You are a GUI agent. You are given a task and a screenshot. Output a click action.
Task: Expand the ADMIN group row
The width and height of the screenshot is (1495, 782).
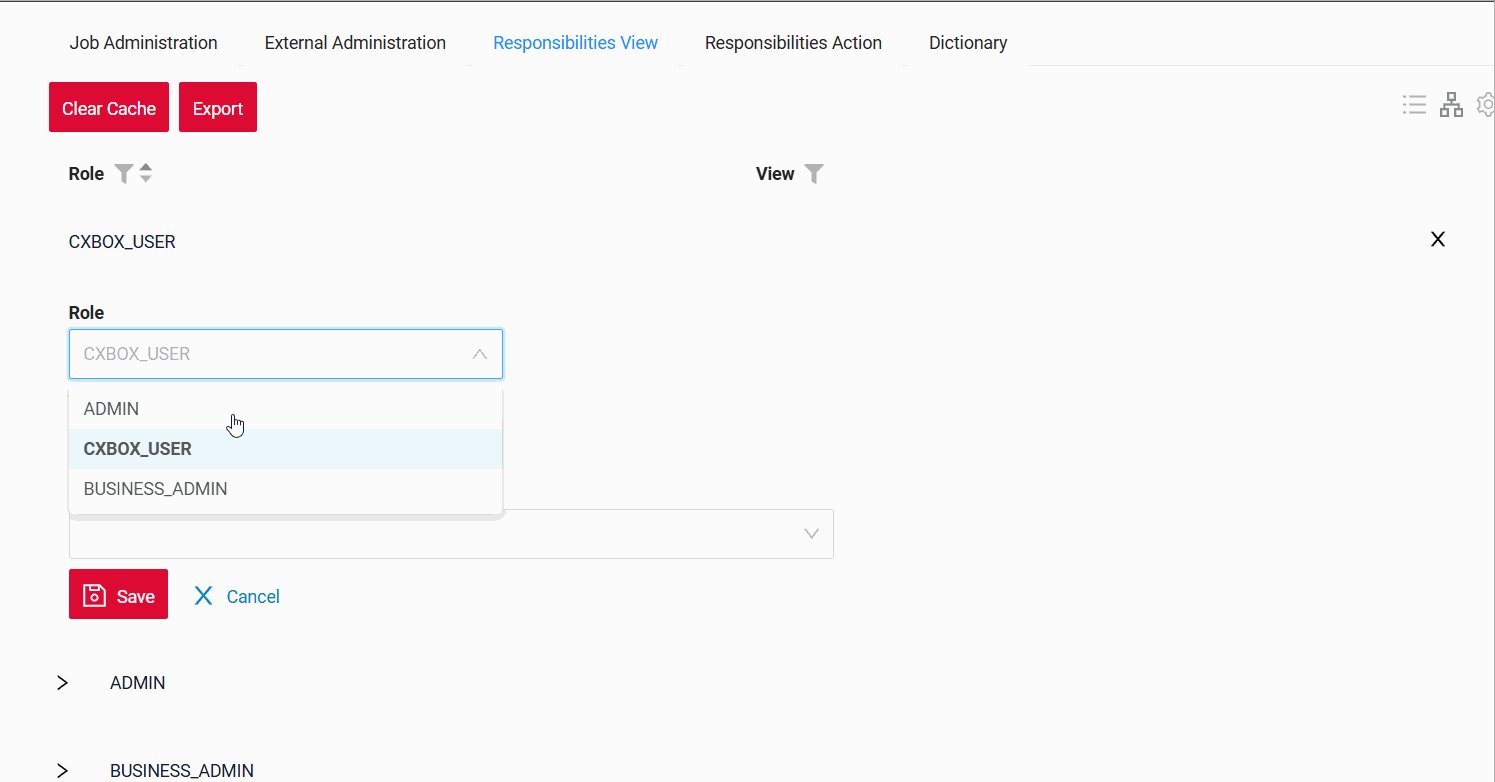(63, 683)
